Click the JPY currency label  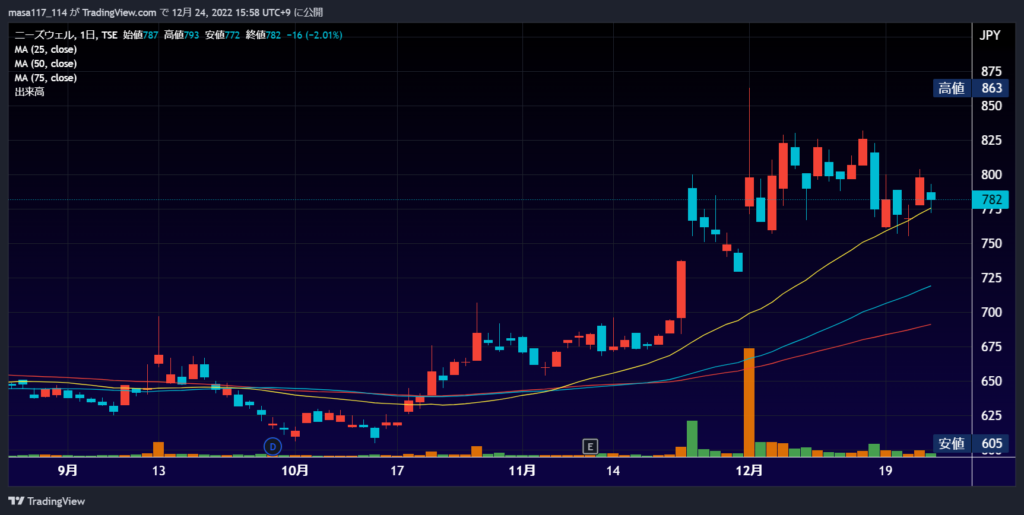click(990, 35)
